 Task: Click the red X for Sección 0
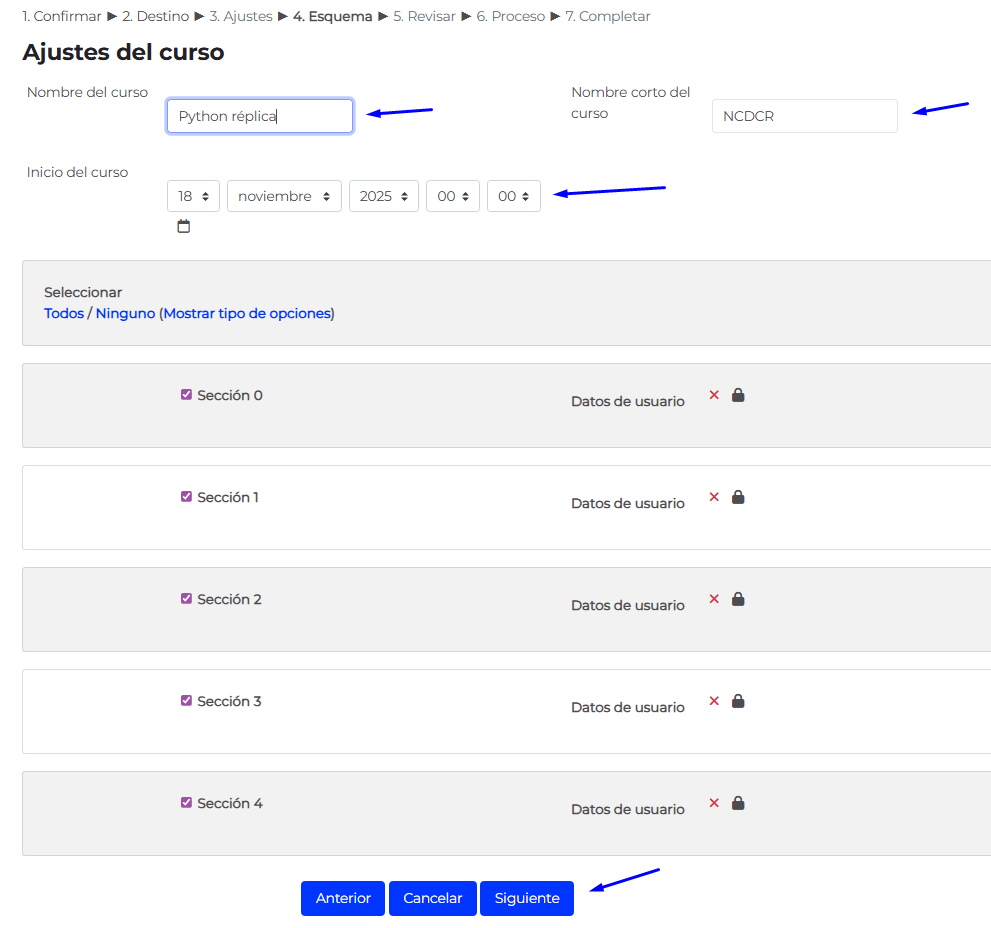pos(714,395)
